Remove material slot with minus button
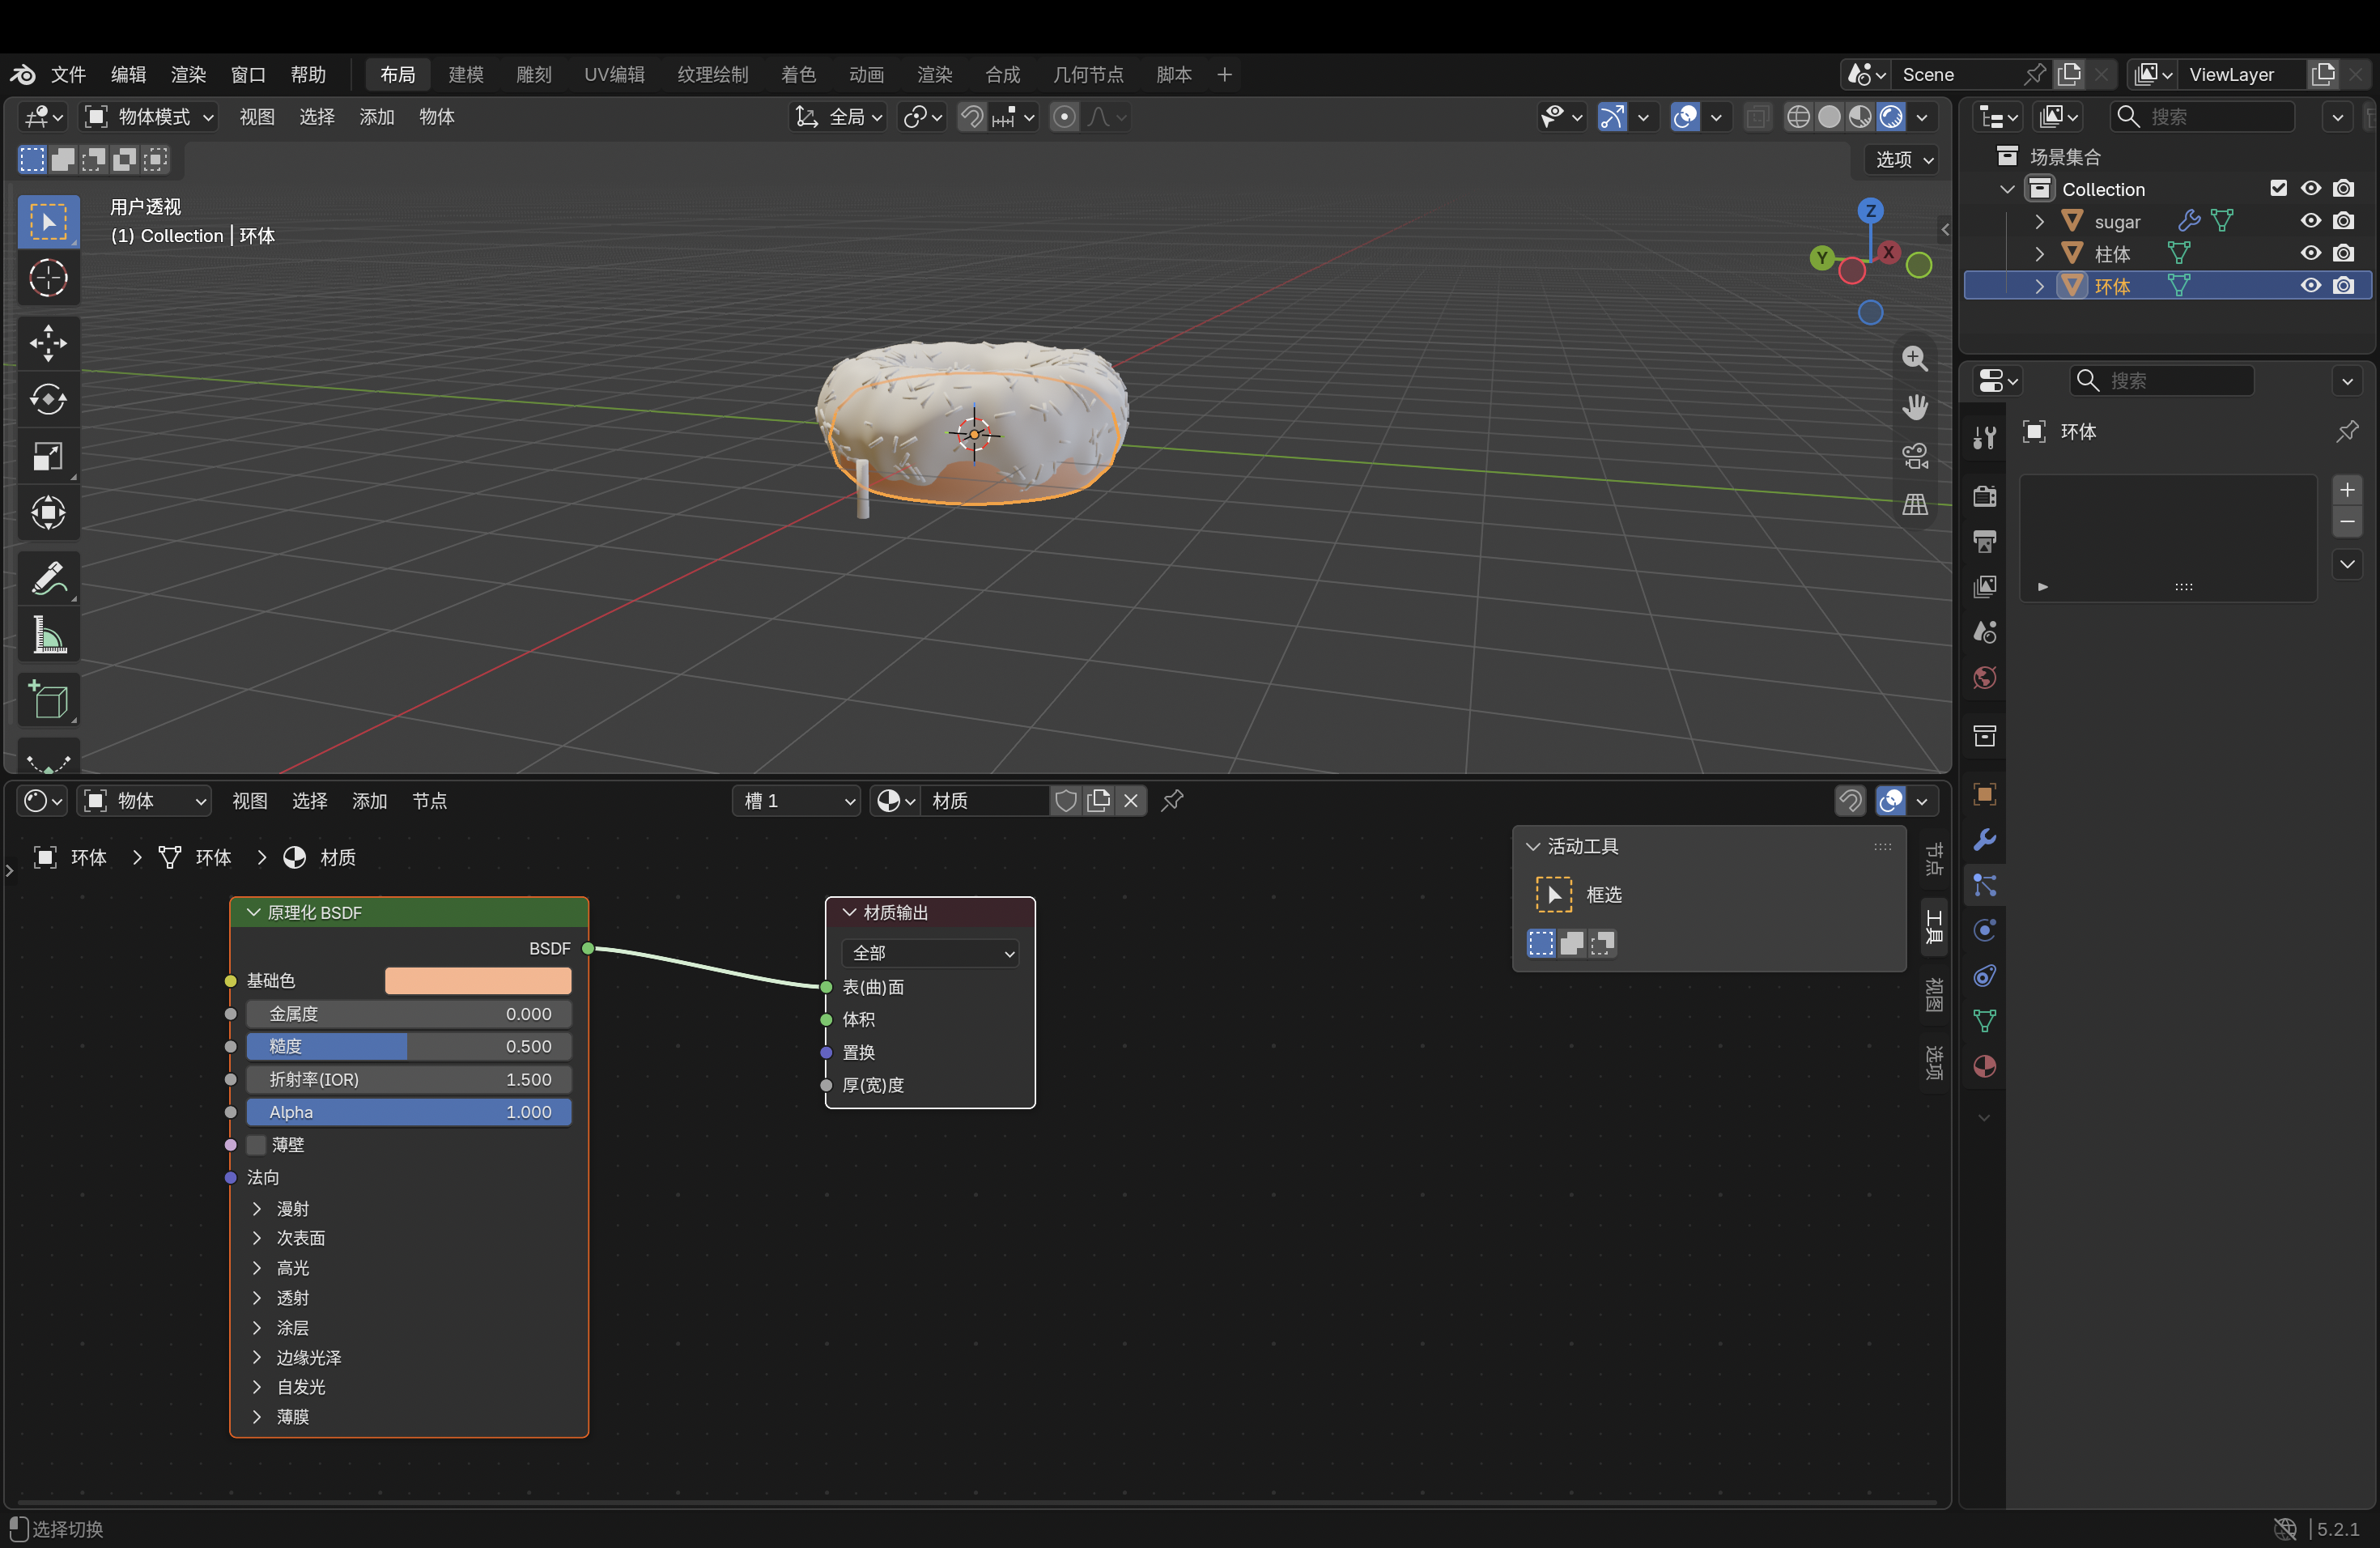 tap(2347, 522)
